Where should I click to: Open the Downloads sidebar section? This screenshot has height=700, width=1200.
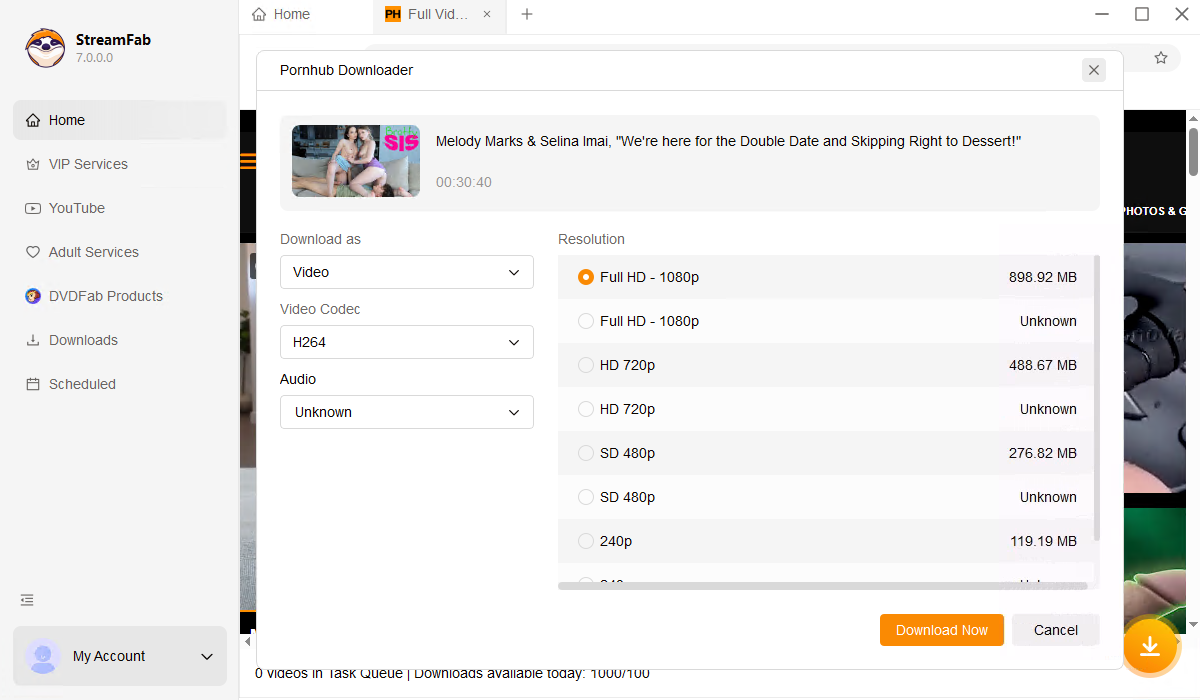tap(83, 340)
